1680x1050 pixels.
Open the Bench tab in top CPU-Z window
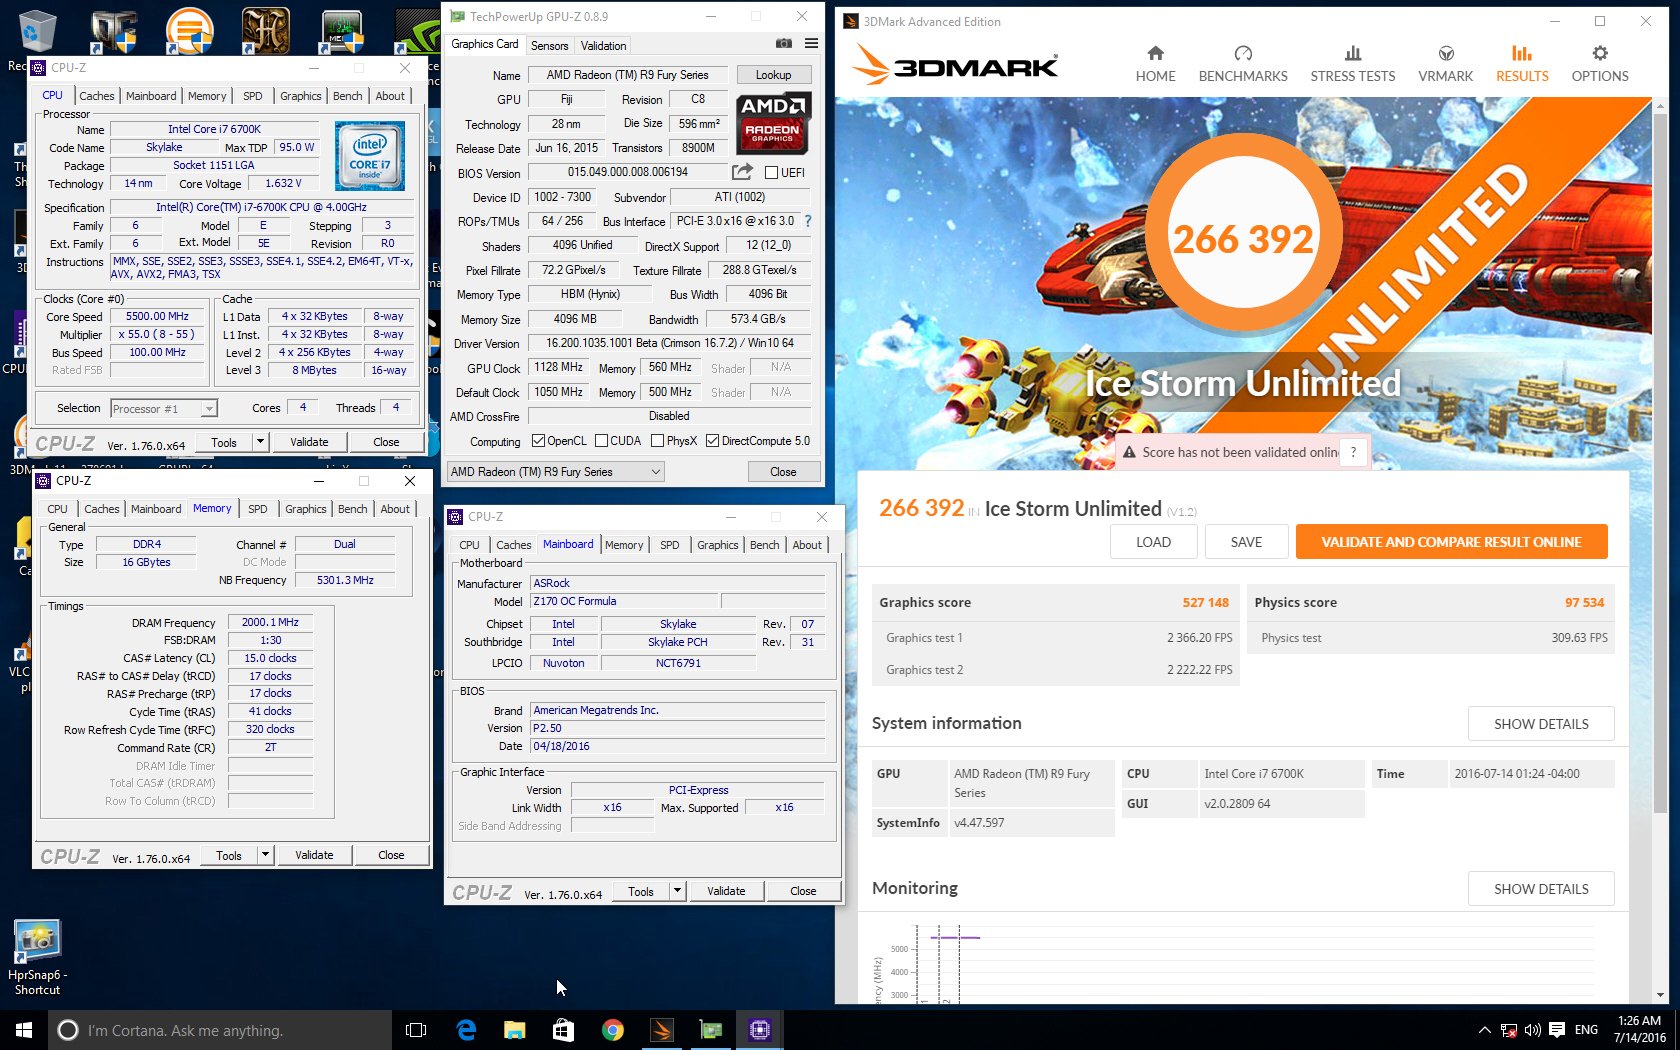[x=347, y=96]
